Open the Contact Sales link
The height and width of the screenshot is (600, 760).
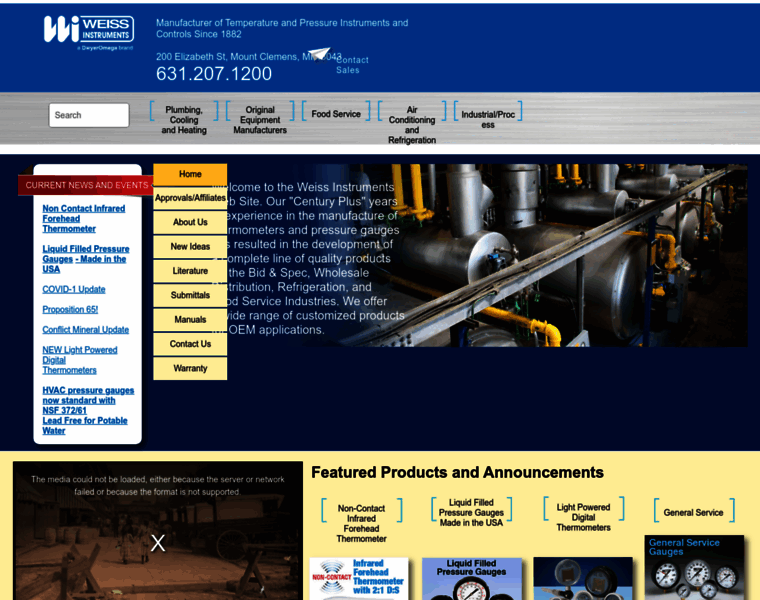coord(352,65)
